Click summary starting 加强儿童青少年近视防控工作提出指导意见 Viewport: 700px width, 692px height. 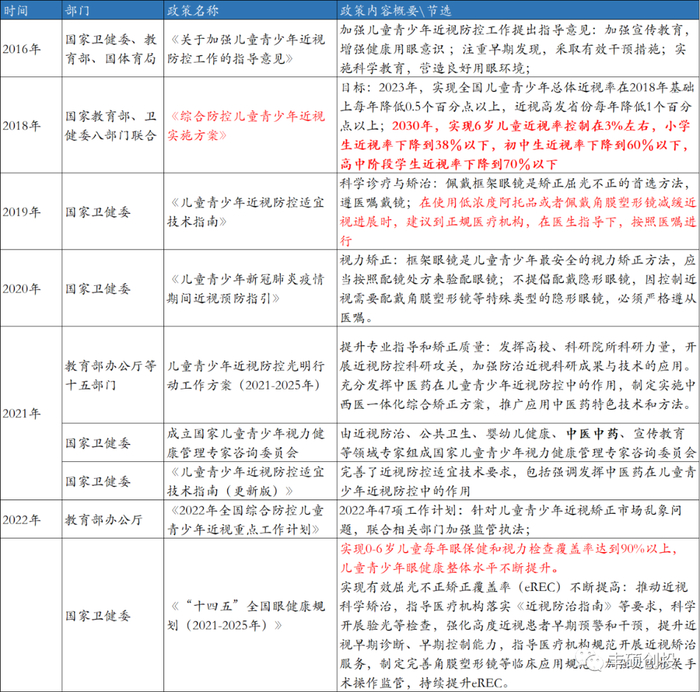pyautogui.click(x=518, y=49)
